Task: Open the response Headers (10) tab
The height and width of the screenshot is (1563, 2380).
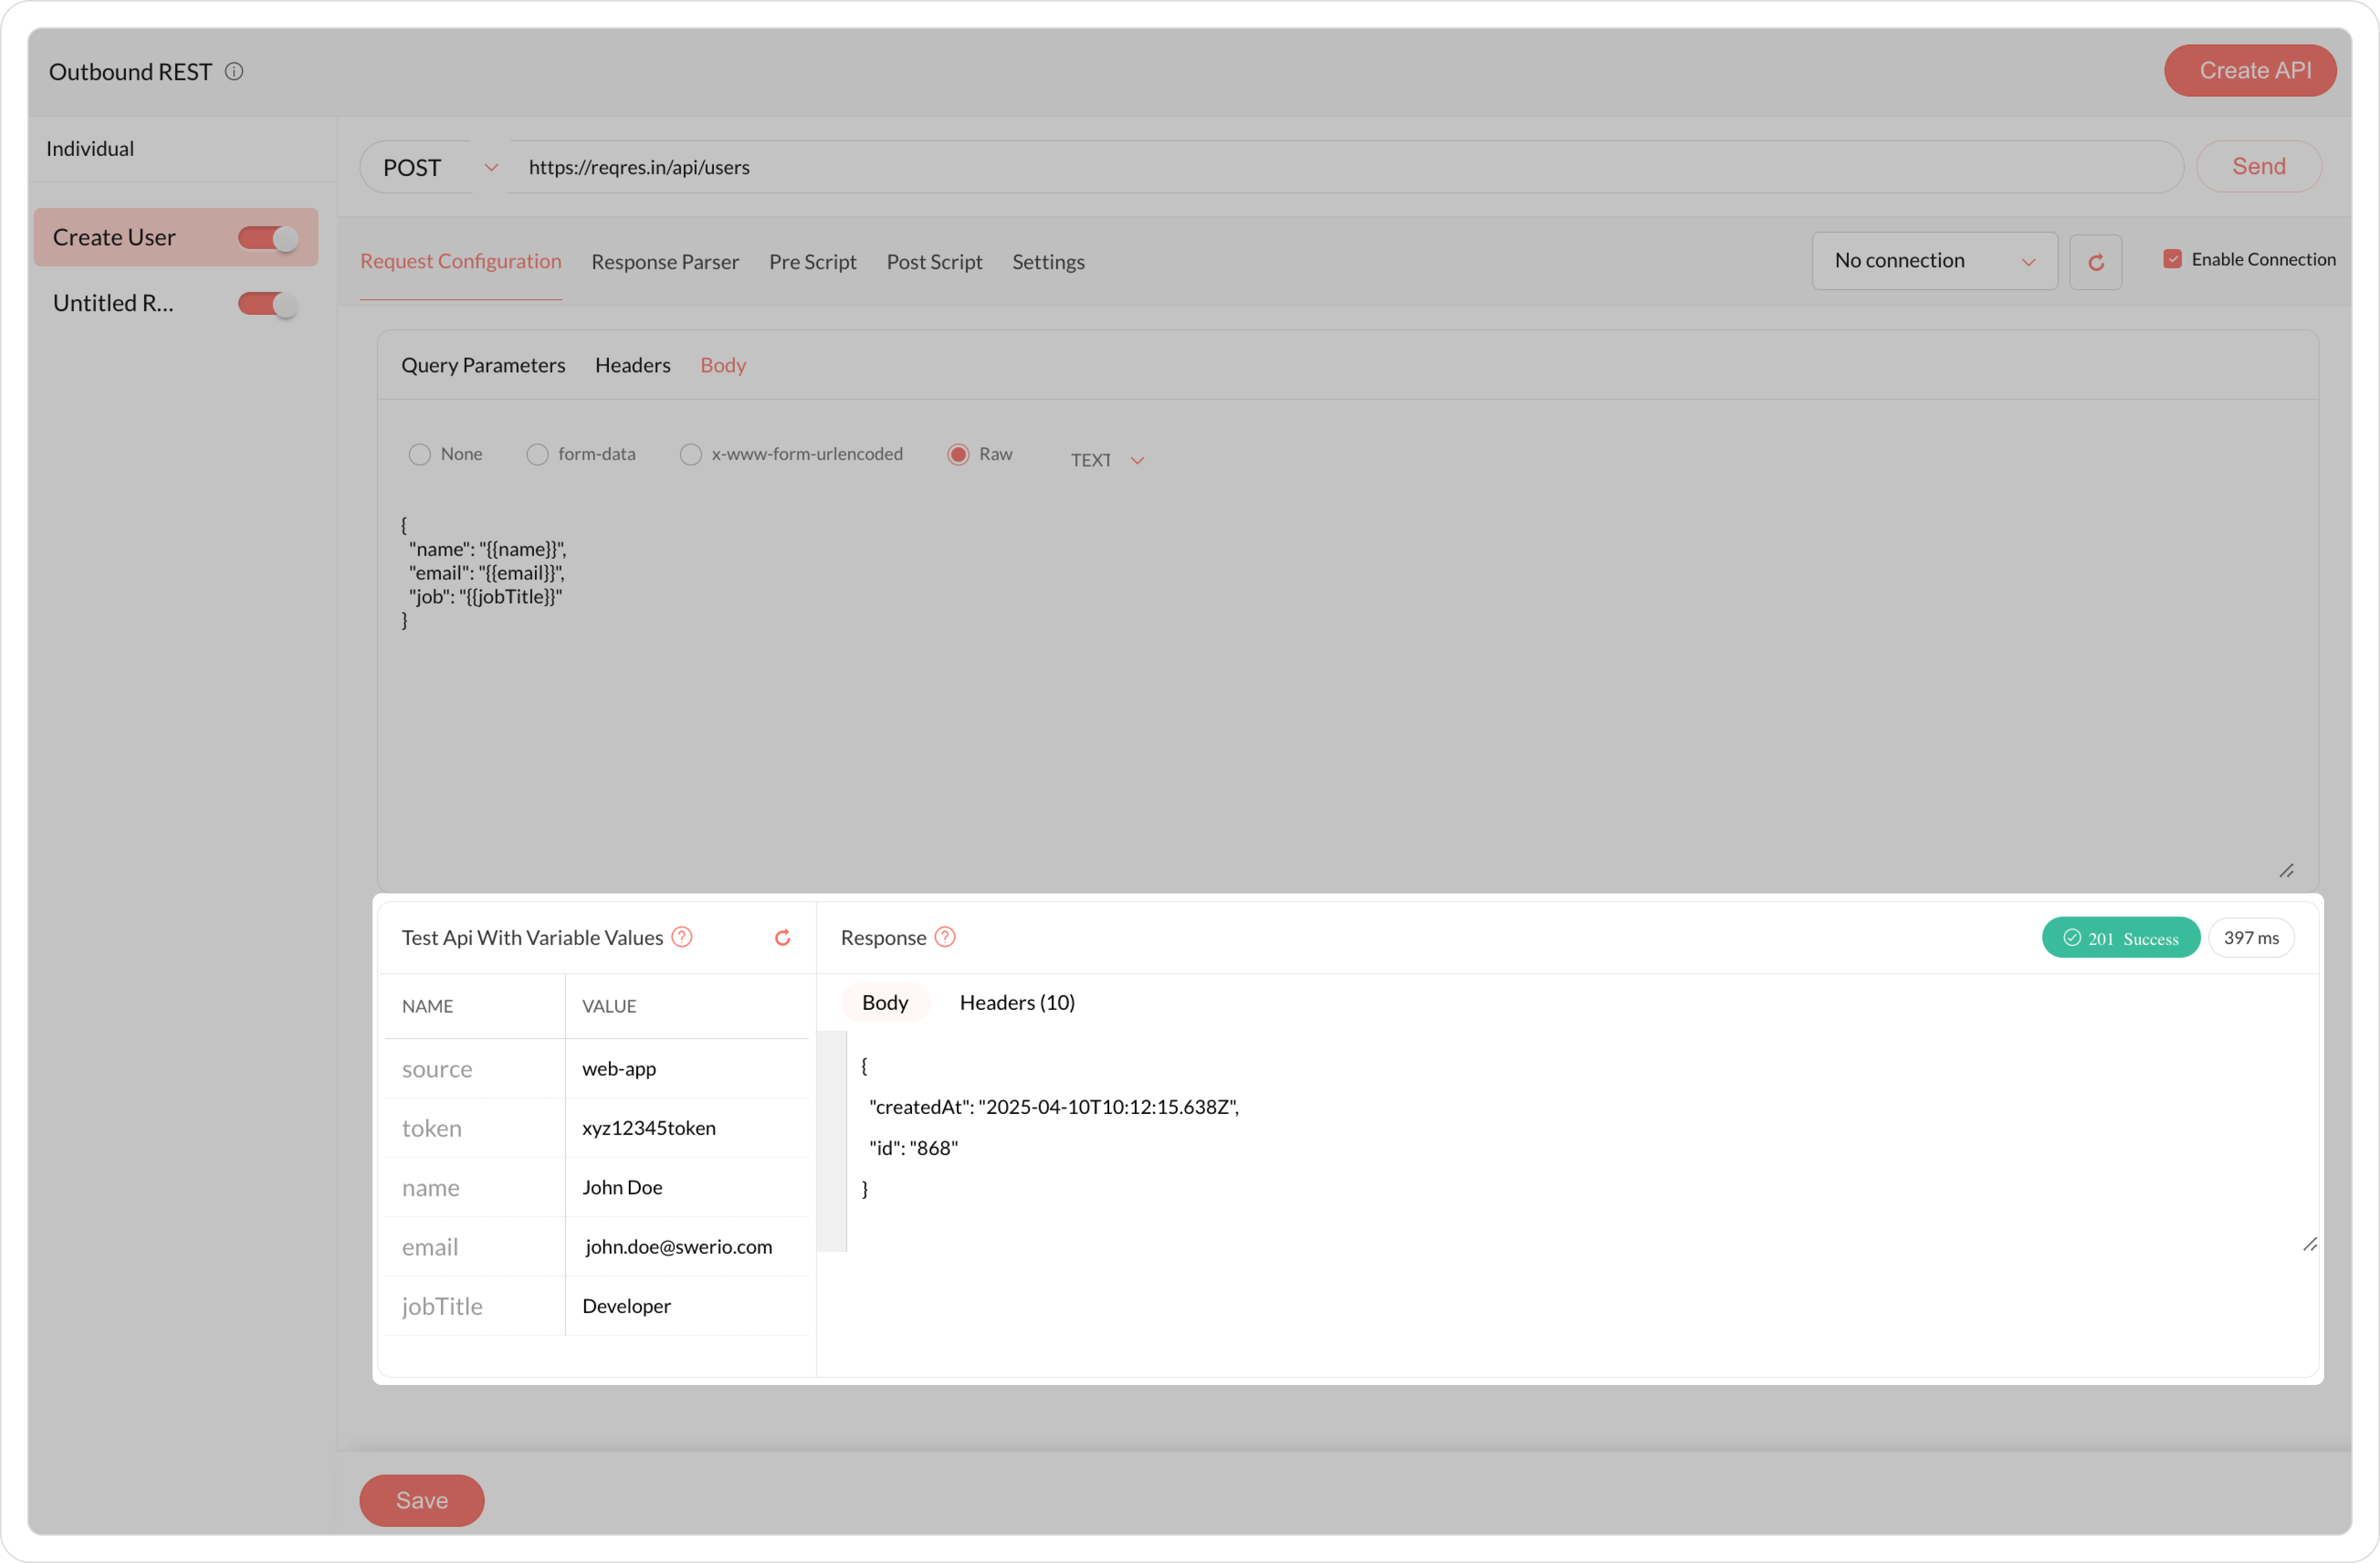Action: coord(1016,1002)
